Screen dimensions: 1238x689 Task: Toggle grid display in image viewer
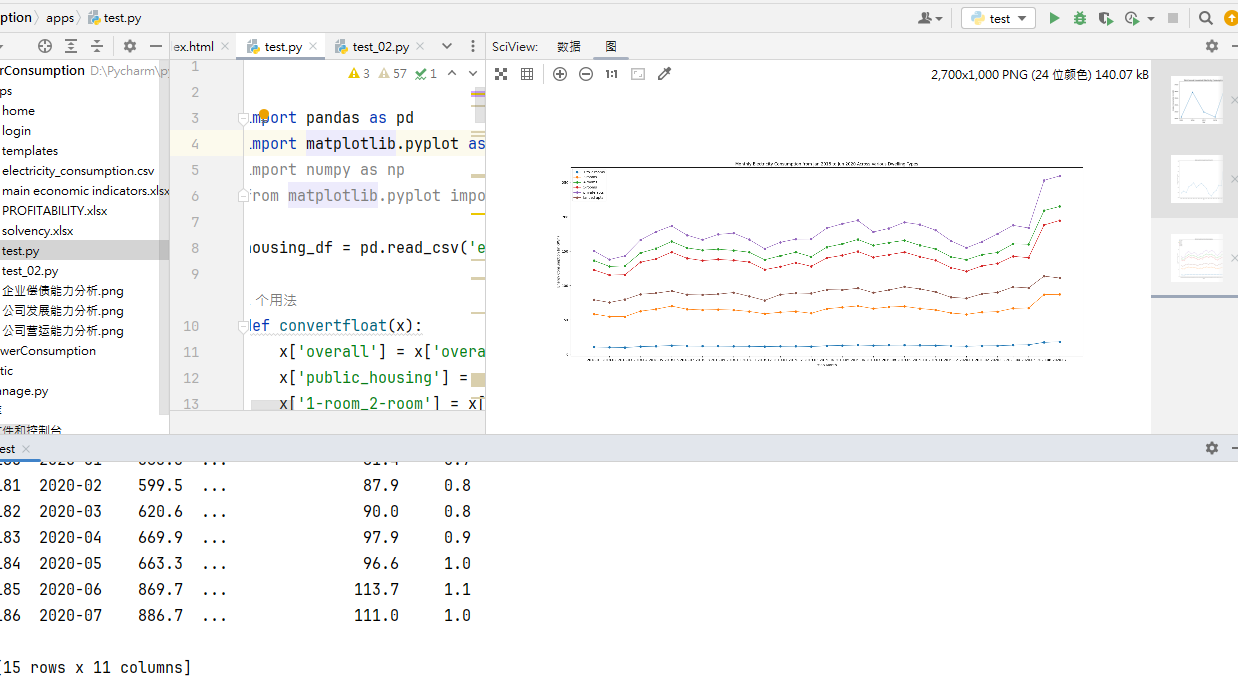[527, 74]
